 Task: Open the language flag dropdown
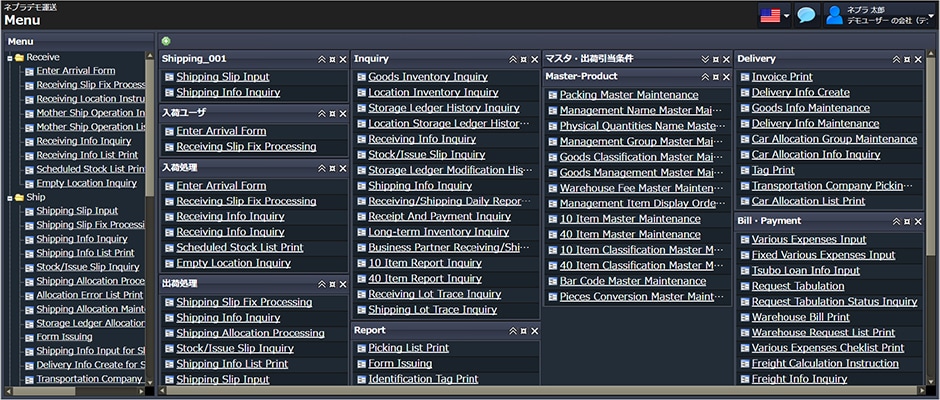click(775, 15)
